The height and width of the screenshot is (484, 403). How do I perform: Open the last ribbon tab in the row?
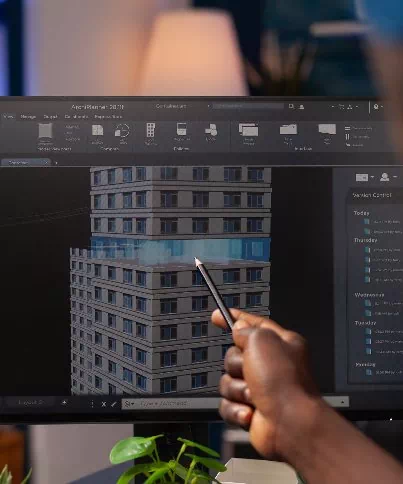(108, 117)
